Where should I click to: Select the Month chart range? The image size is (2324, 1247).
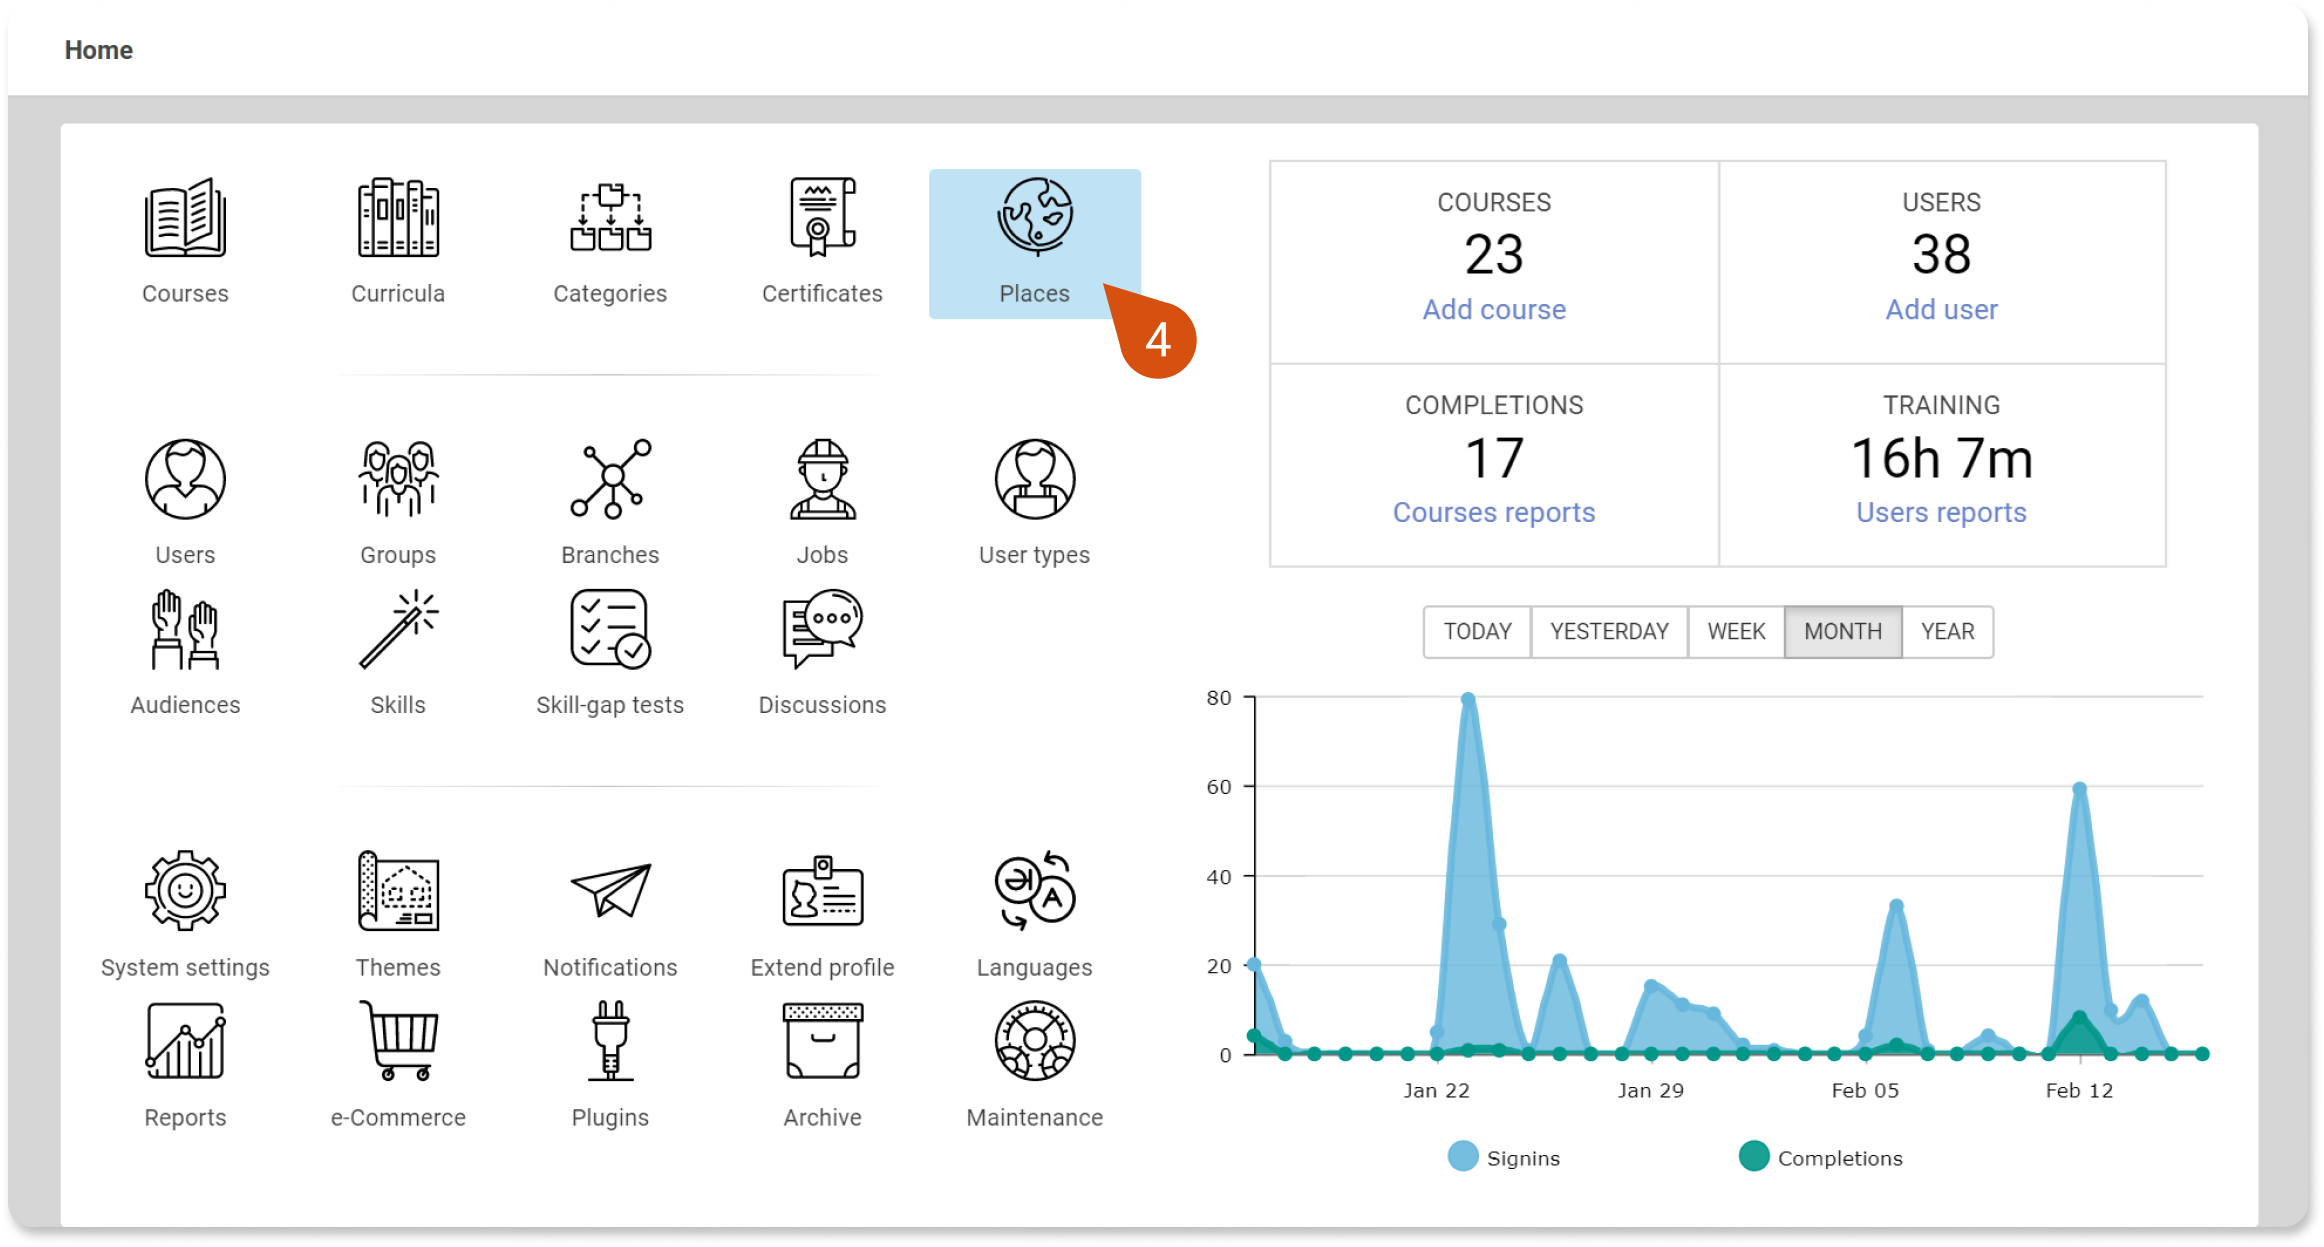coord(1843,632)
